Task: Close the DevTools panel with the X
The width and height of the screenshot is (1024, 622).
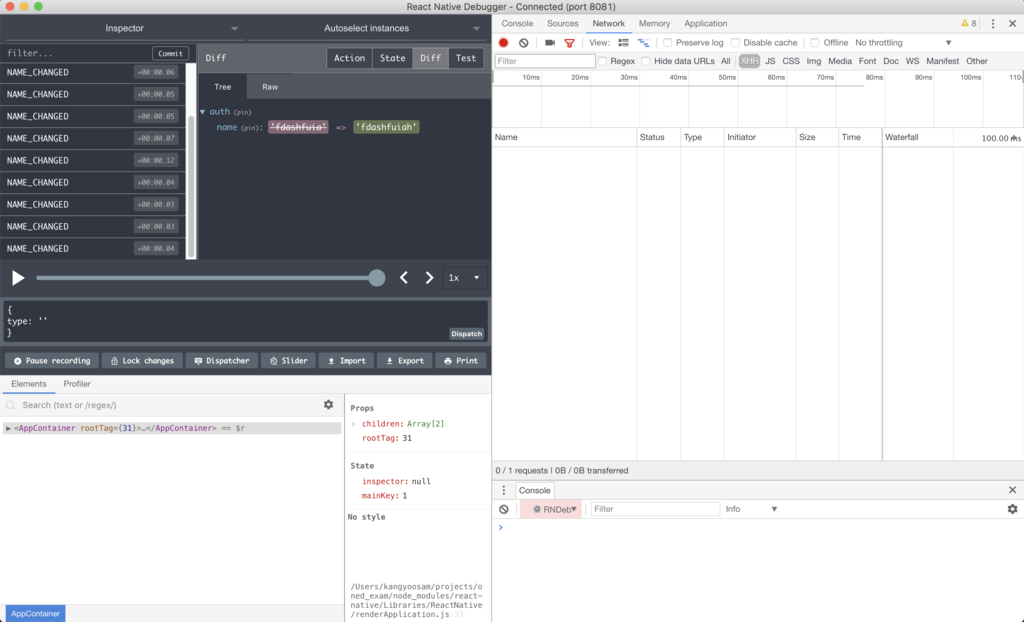Action: tap(1012, 24)
